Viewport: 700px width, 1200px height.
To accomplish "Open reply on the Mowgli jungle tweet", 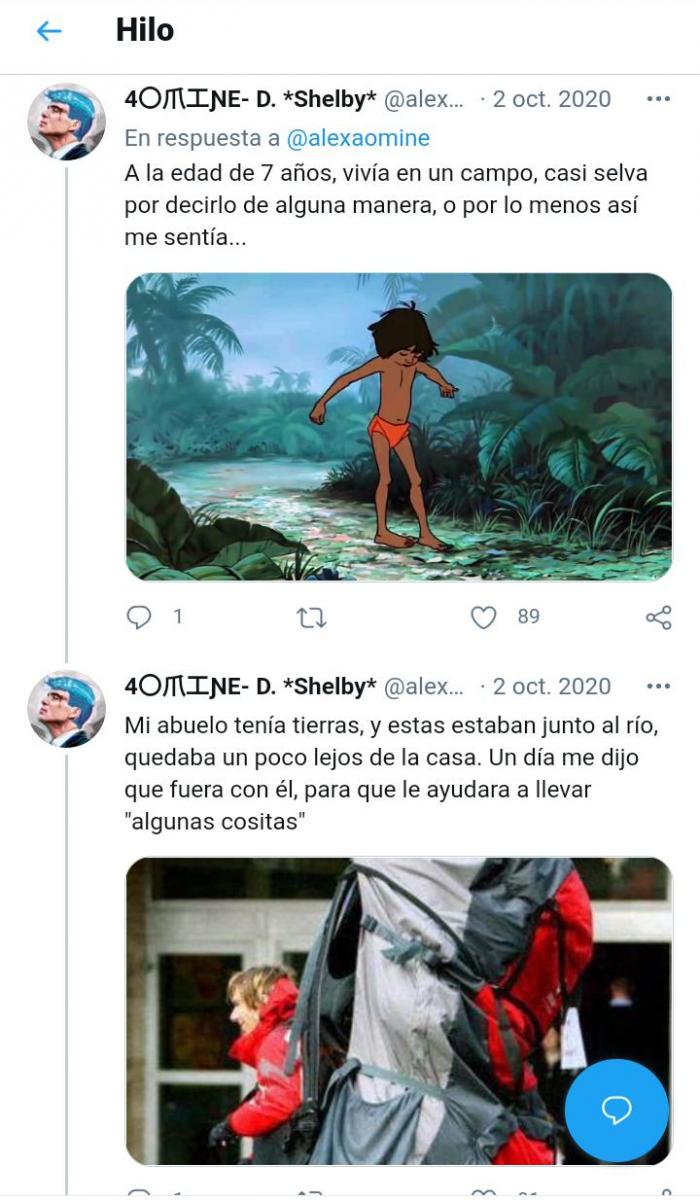I will 138,617.
